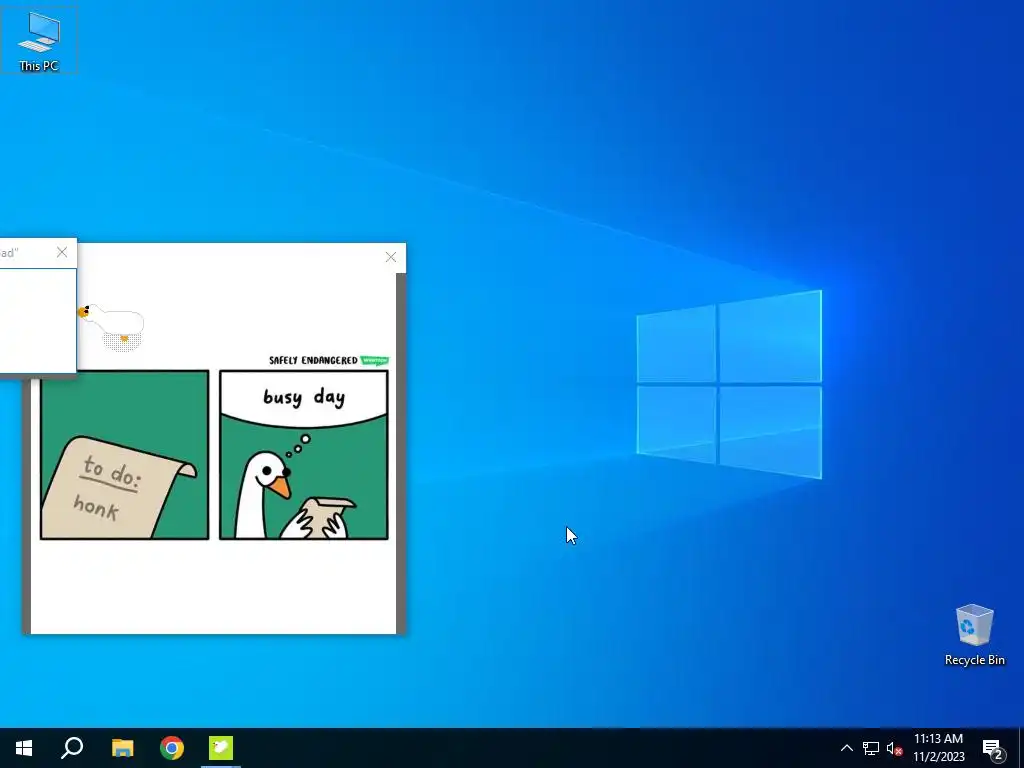Launch File Explorer from the taskbar
The image size is (1024, 768).
click(122, 748)
